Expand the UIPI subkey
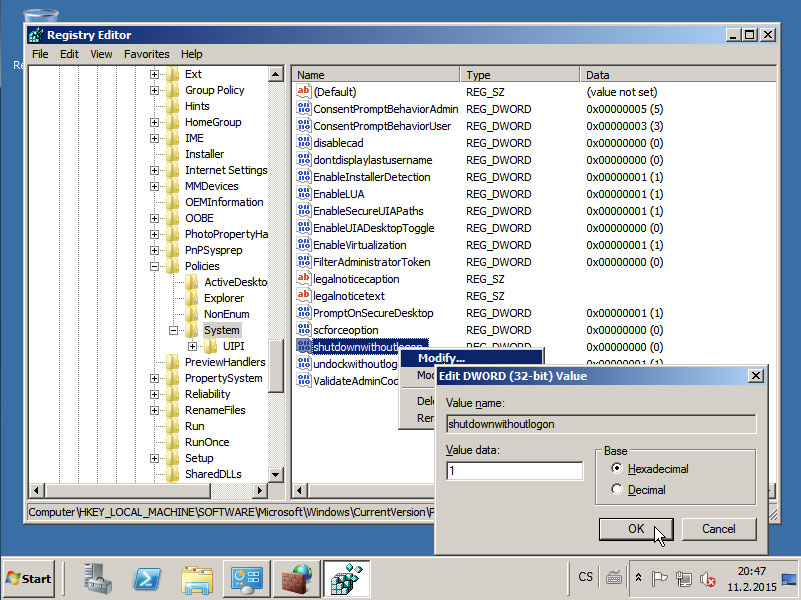801x600 pixels. coord(192,346)
